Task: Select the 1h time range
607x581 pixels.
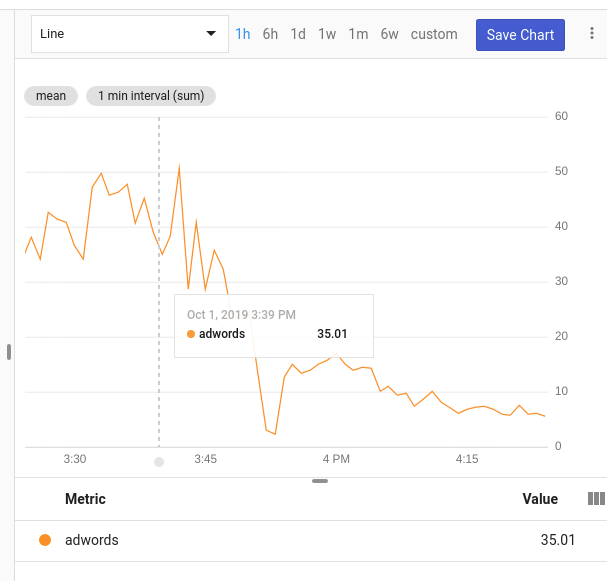Action: [243, 34]
